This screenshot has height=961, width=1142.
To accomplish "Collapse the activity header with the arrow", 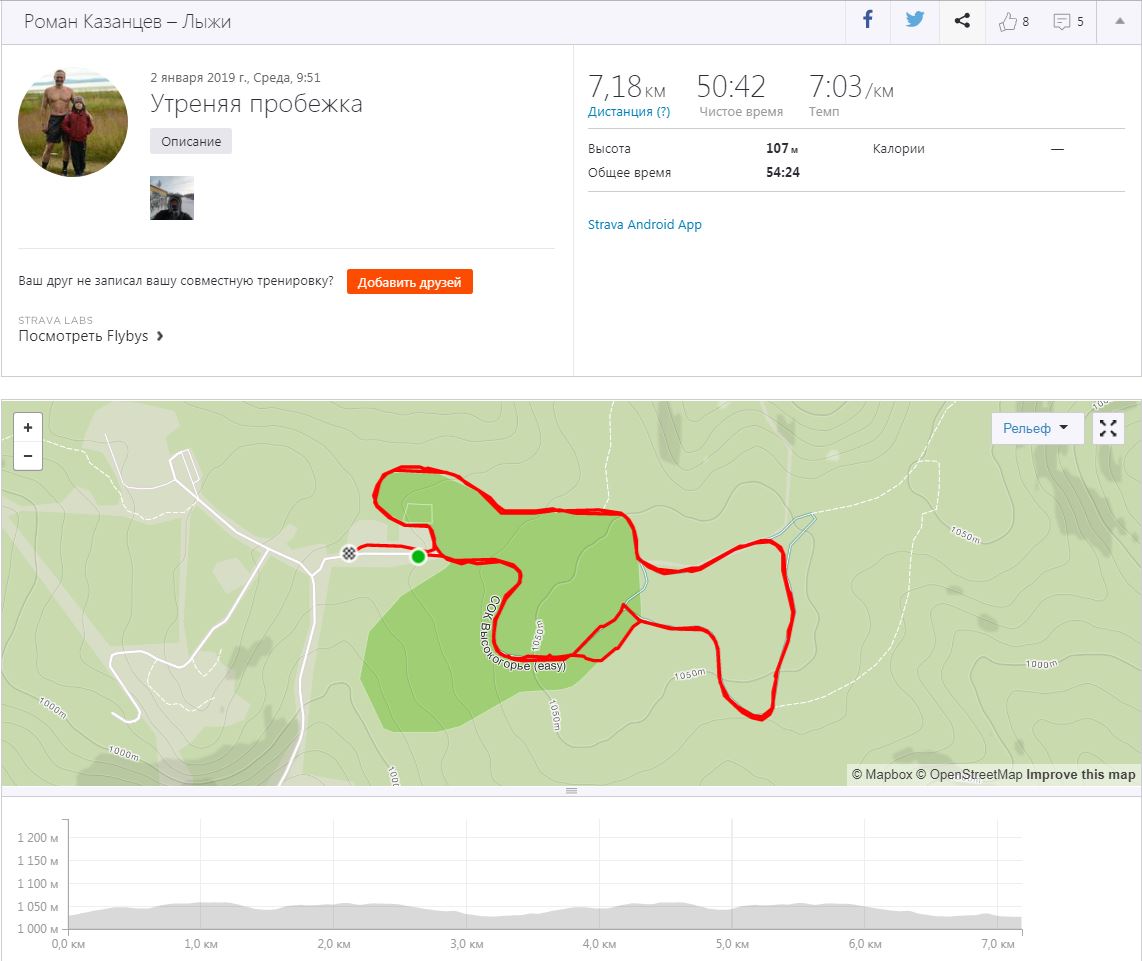I will (1119, 21).
